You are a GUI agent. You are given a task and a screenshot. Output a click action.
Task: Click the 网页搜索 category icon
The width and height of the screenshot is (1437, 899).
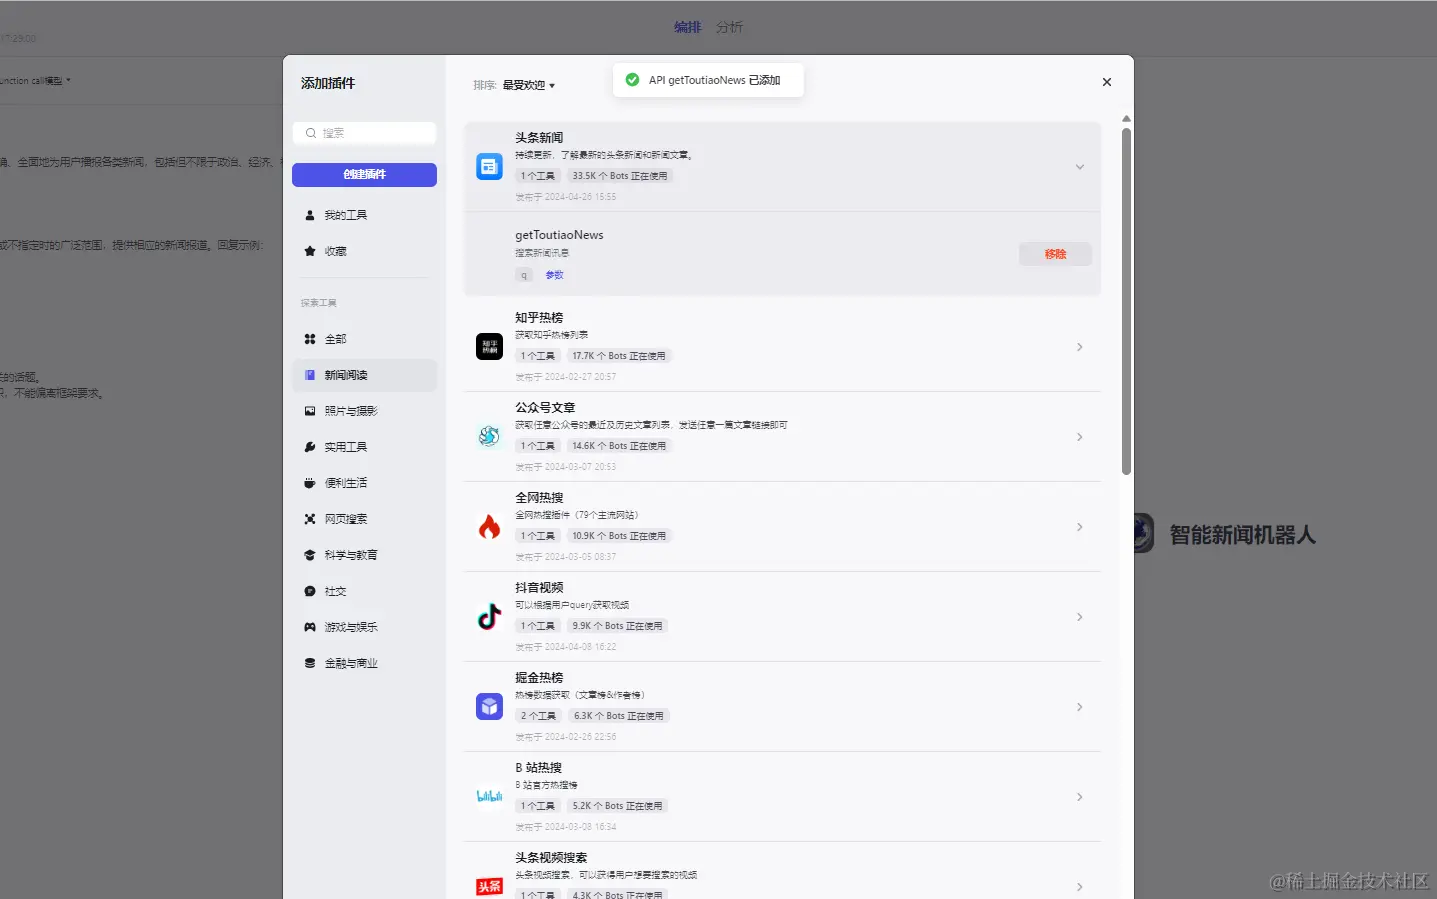(x=310, y=519)
